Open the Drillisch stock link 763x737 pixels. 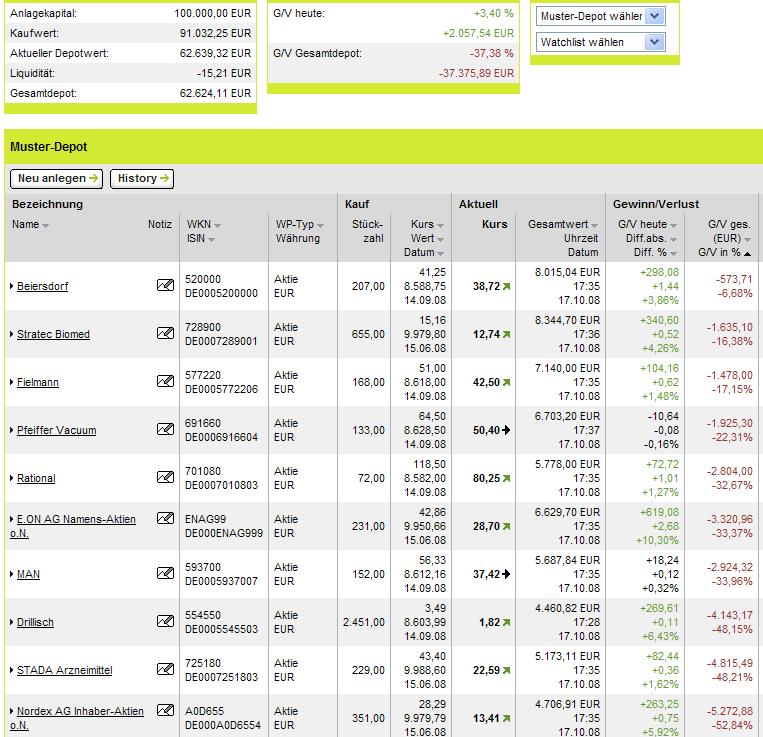35,623
